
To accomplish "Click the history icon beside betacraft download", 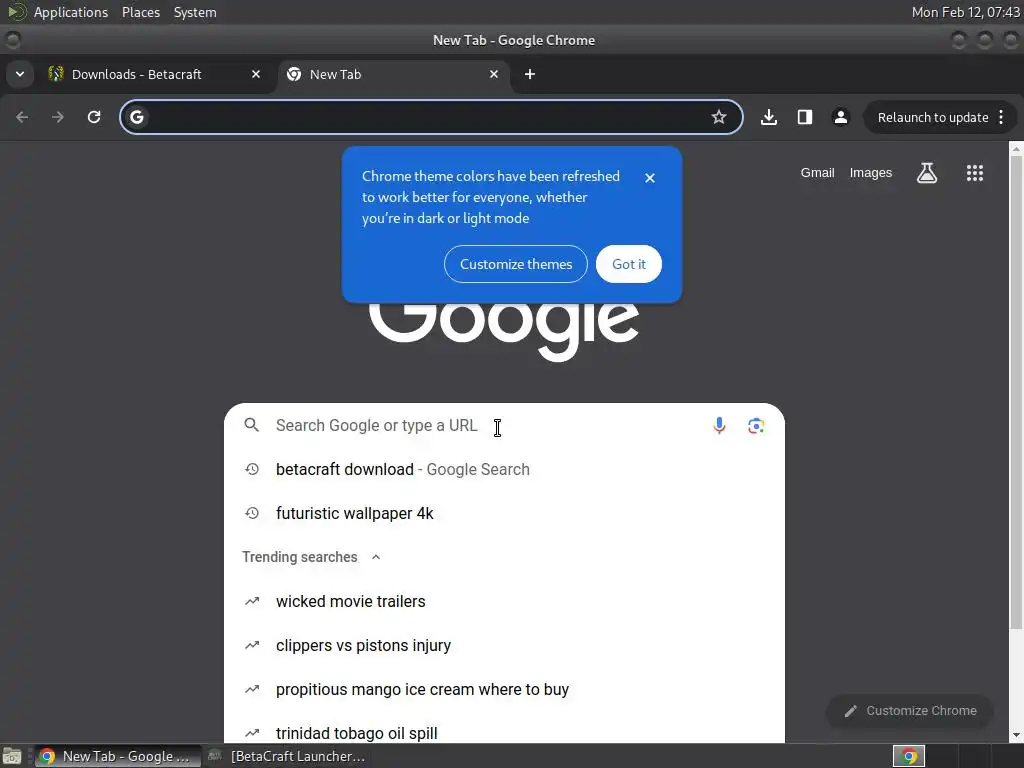I will [x=251, y=469].
